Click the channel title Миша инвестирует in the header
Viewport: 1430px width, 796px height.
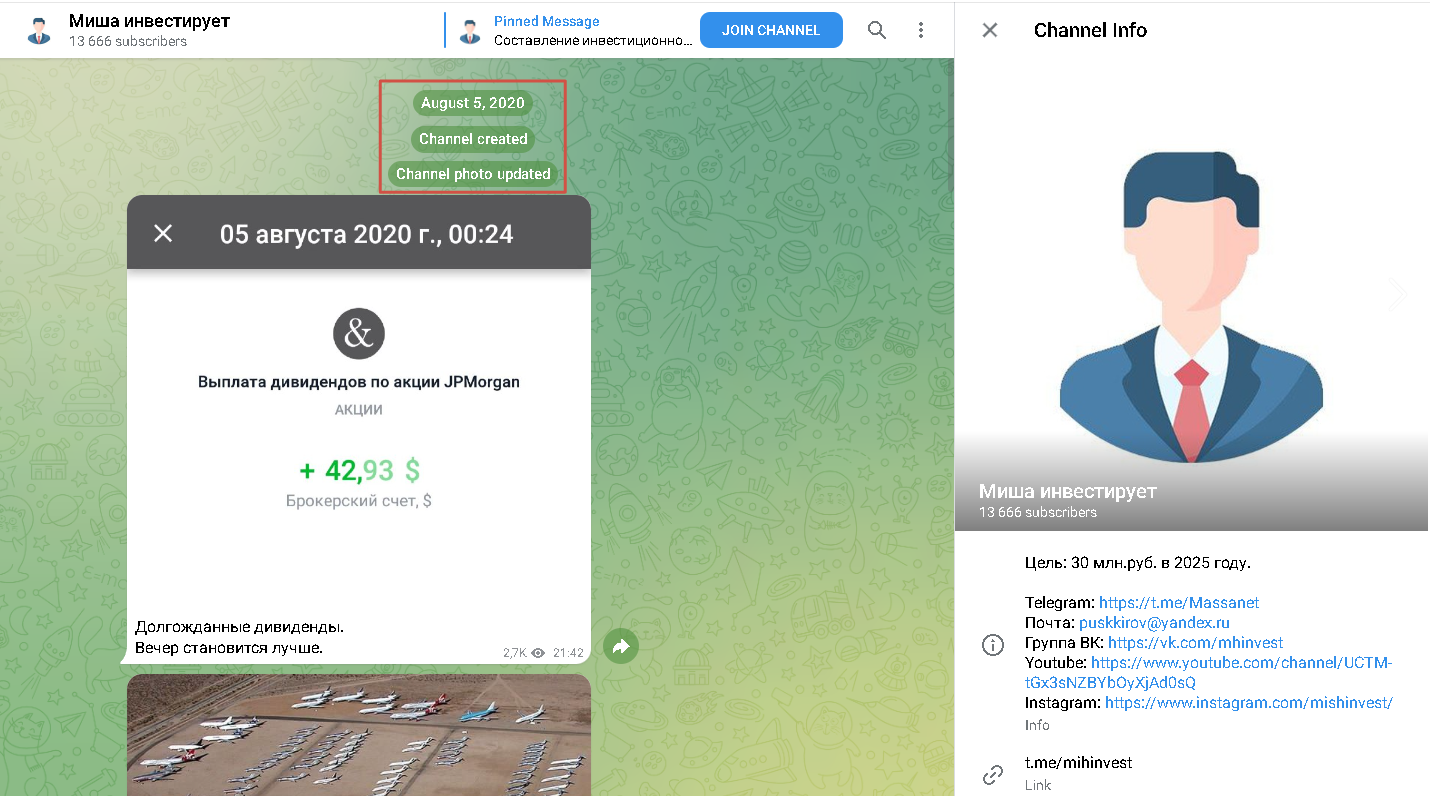[149, 21]
